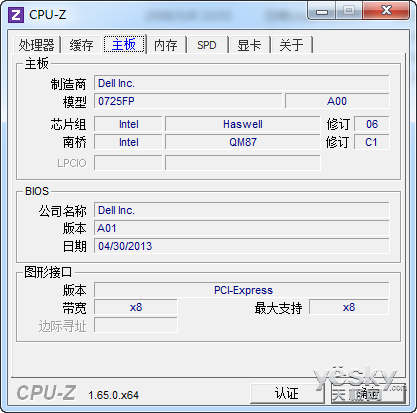Click the 带宽 link width x8 field
Viewport: 417px width, 413px height.
(x=136, y=307)
